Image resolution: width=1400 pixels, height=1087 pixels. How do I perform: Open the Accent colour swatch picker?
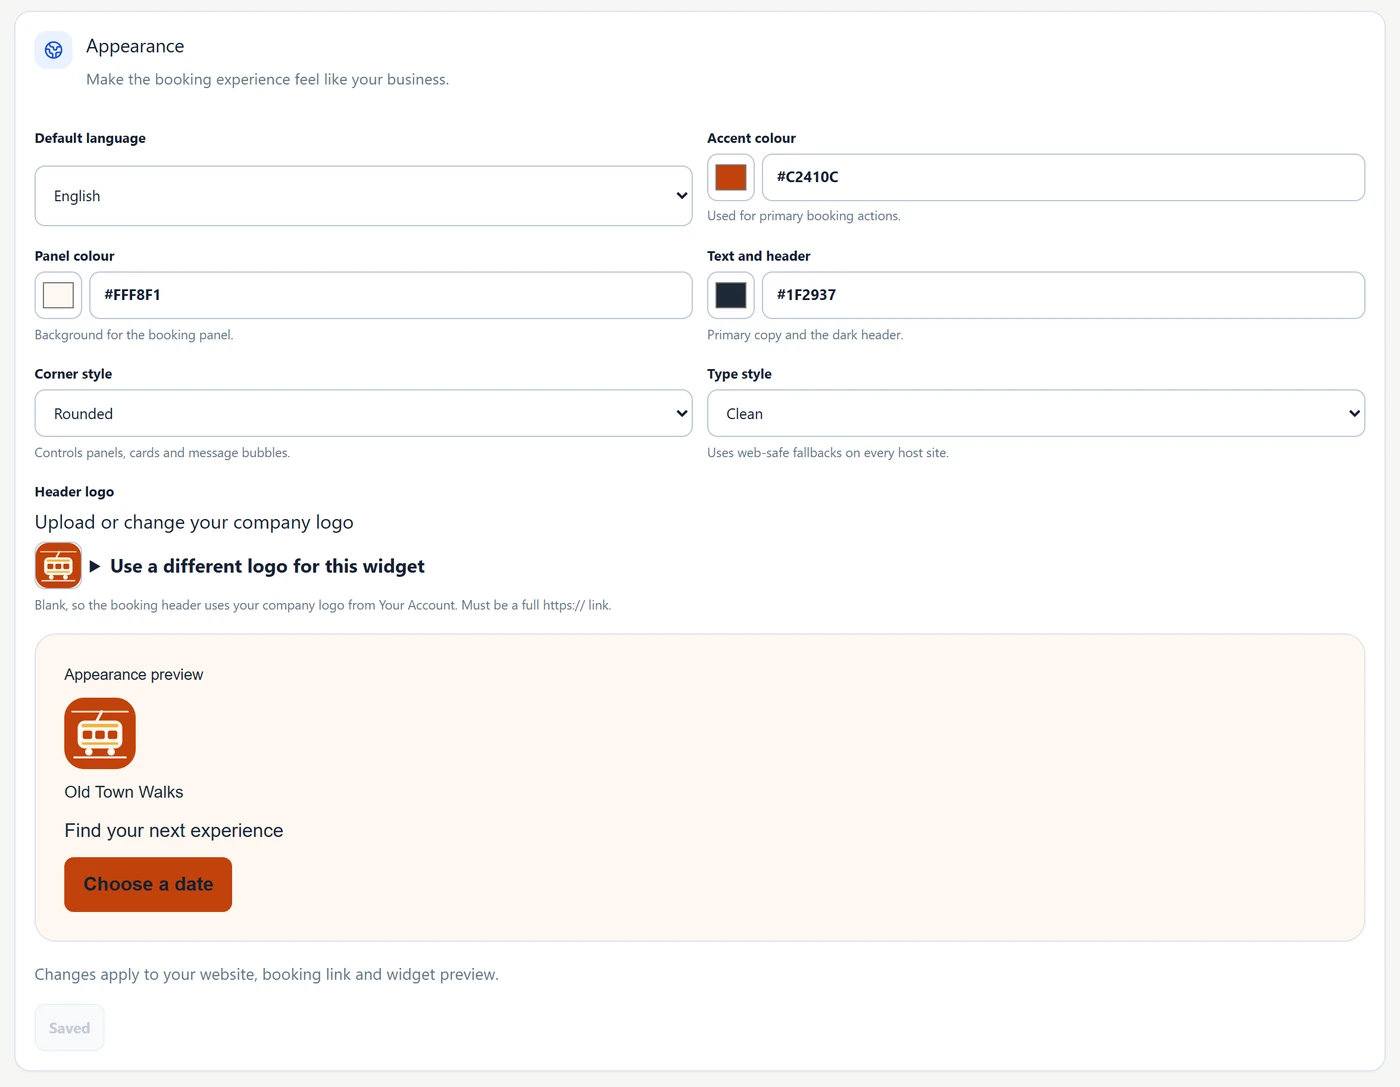pyautogui.click(x=731, y=177)
